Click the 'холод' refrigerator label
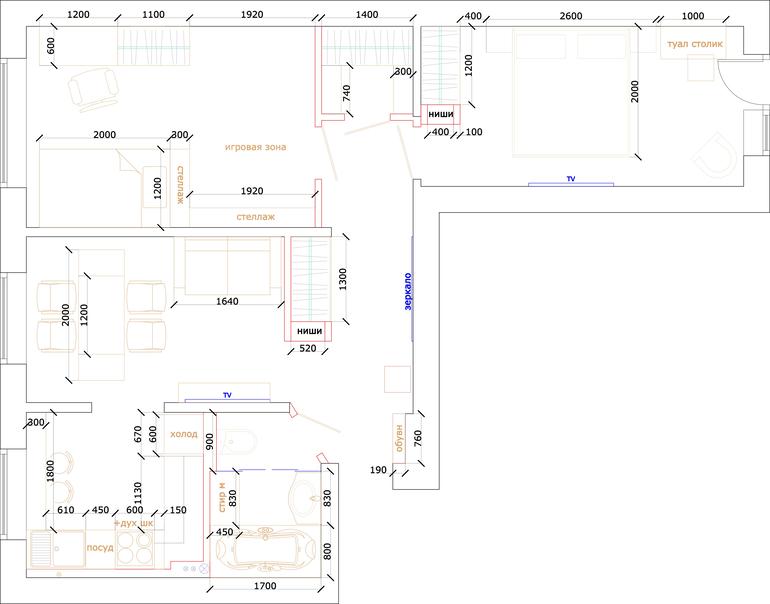Image resolution: width=770 pixels, height=604 pixels. click(x=184, y=434)
